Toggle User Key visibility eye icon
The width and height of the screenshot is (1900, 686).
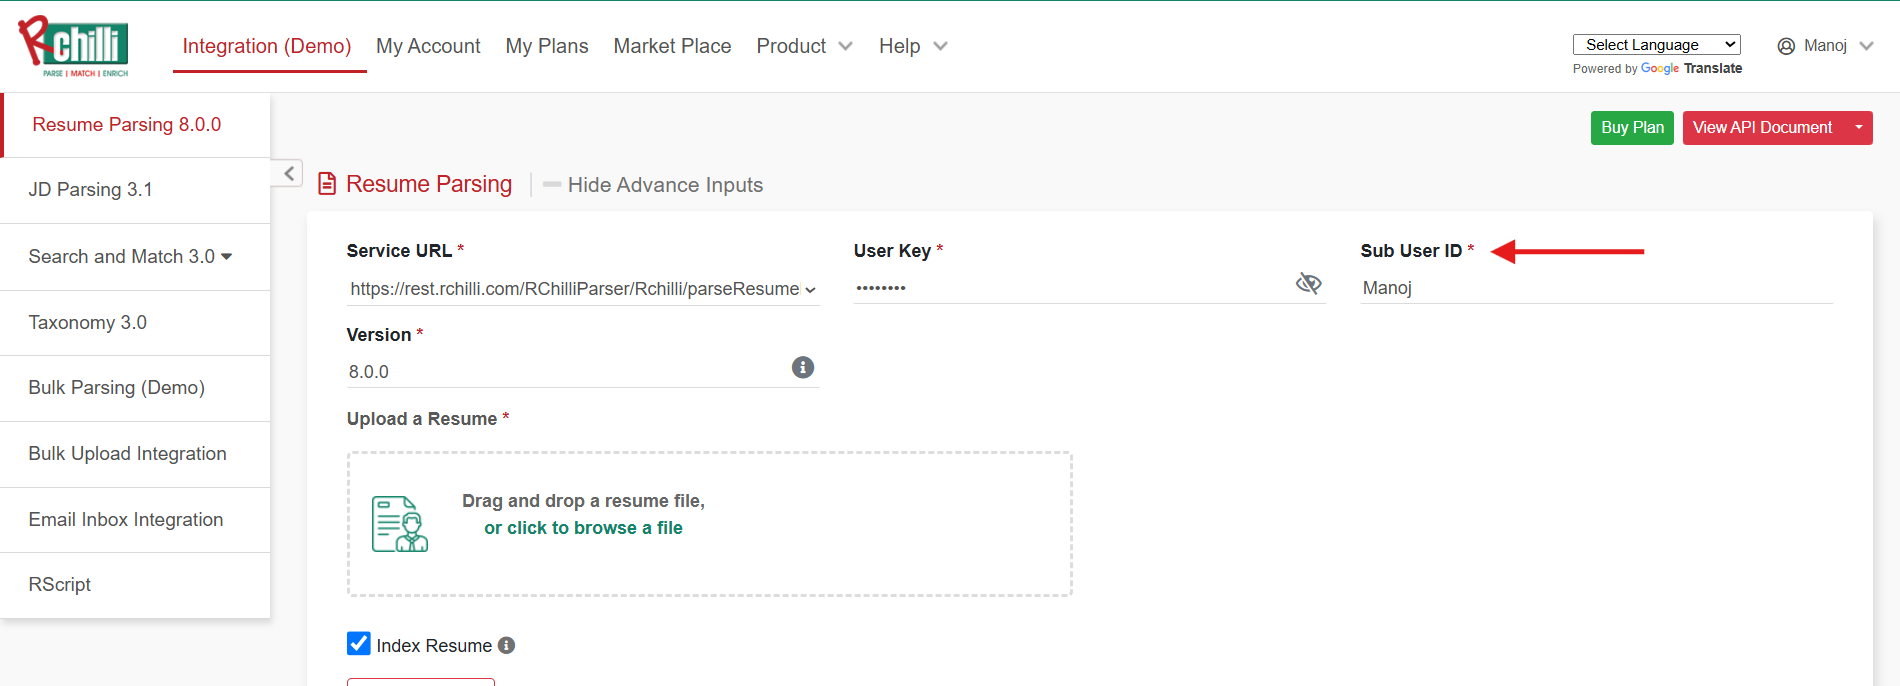1308,284
